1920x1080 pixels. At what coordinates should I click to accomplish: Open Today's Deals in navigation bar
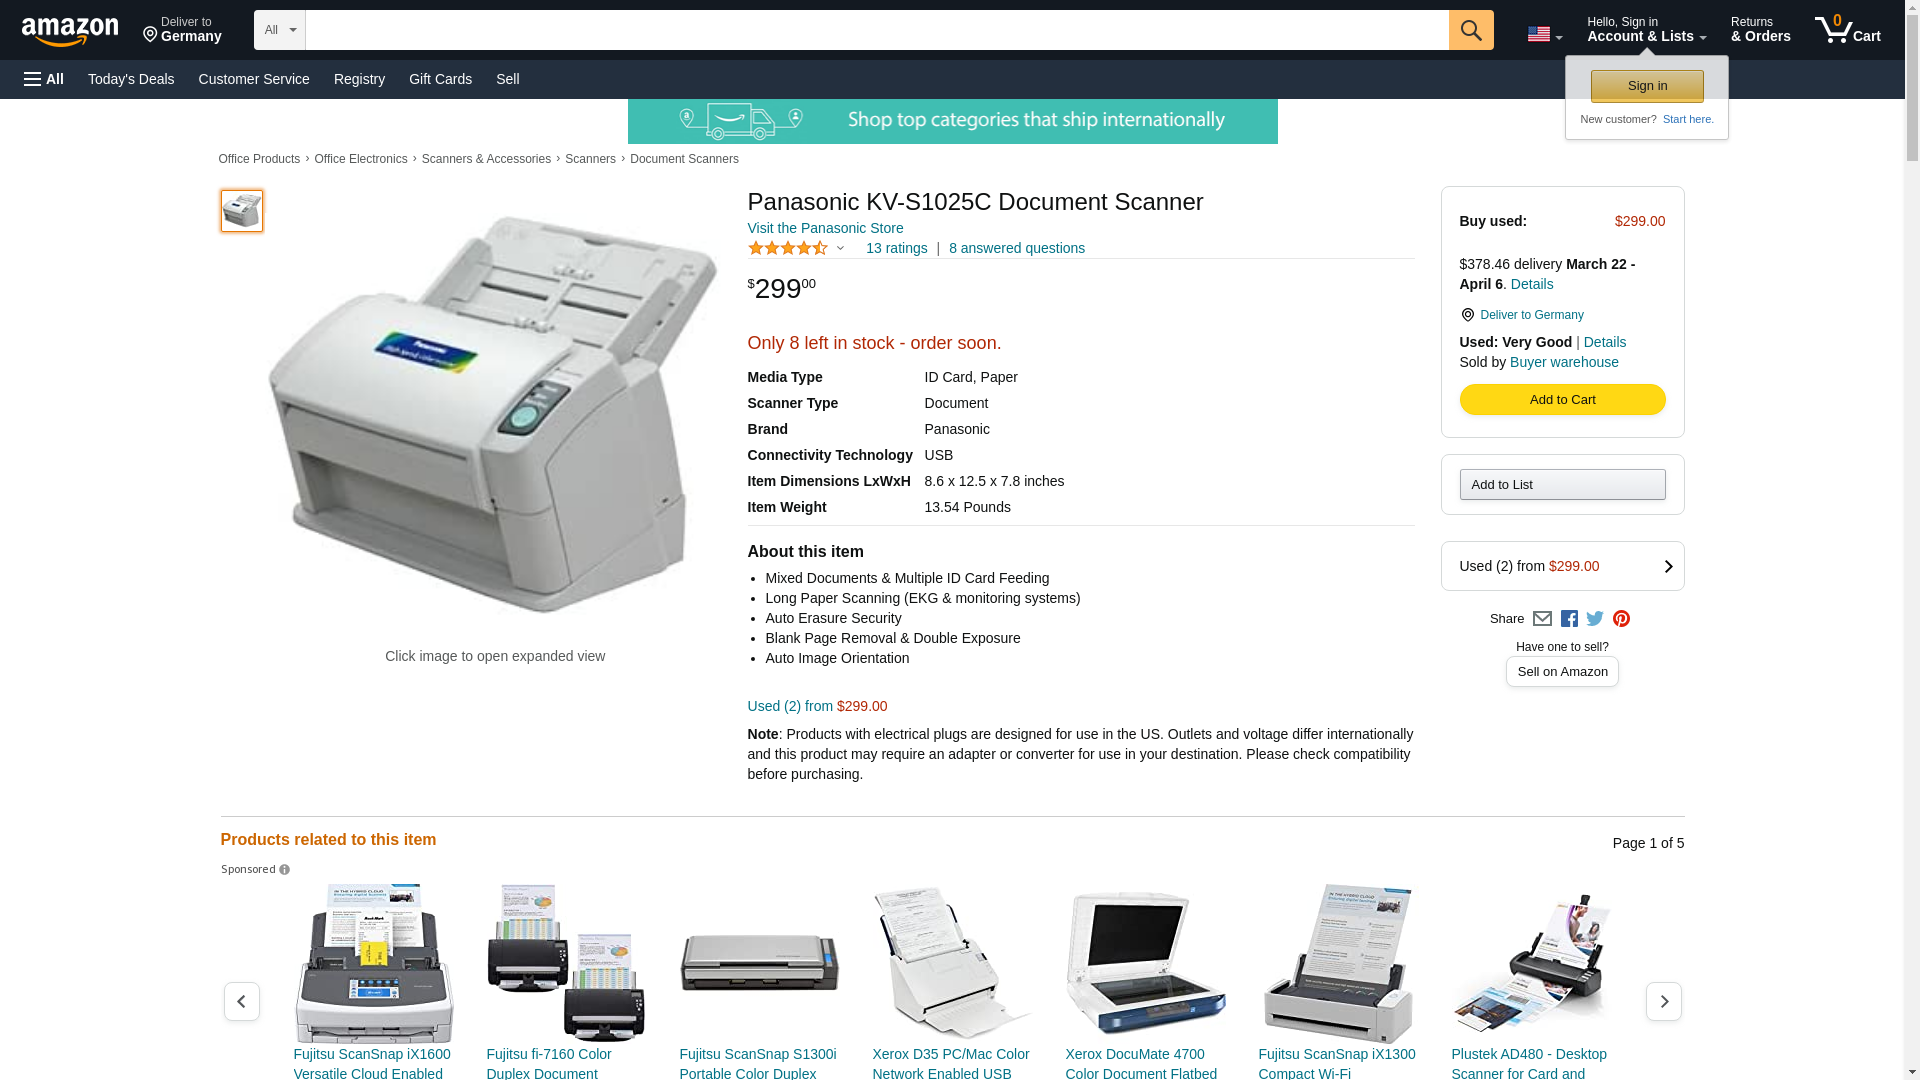[x=131, y=79]
